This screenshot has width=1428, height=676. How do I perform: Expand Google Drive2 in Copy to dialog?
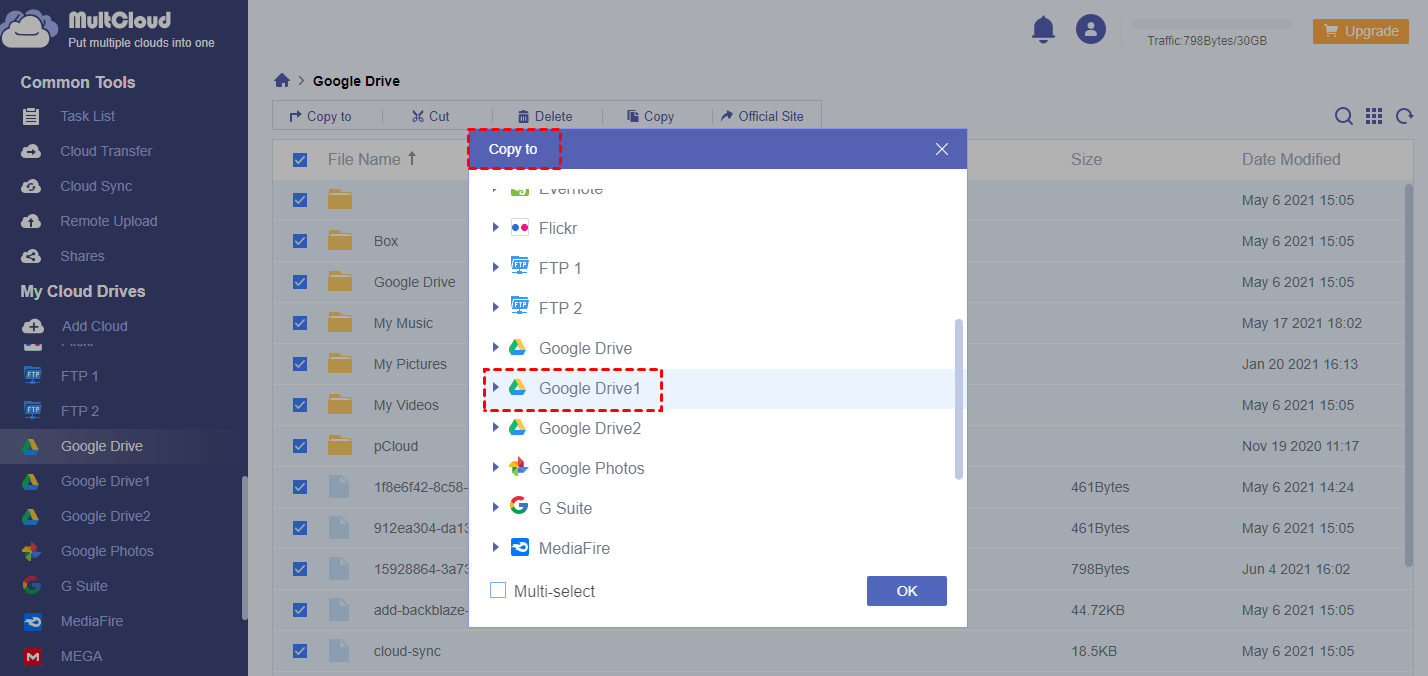pos(495,428)
